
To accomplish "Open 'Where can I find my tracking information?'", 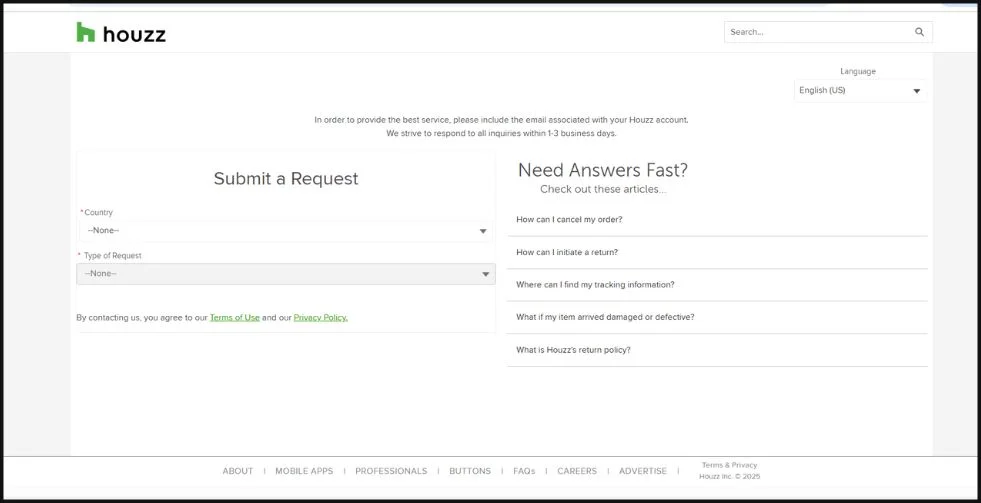I will pyautogui.click(x=595, y=285).
